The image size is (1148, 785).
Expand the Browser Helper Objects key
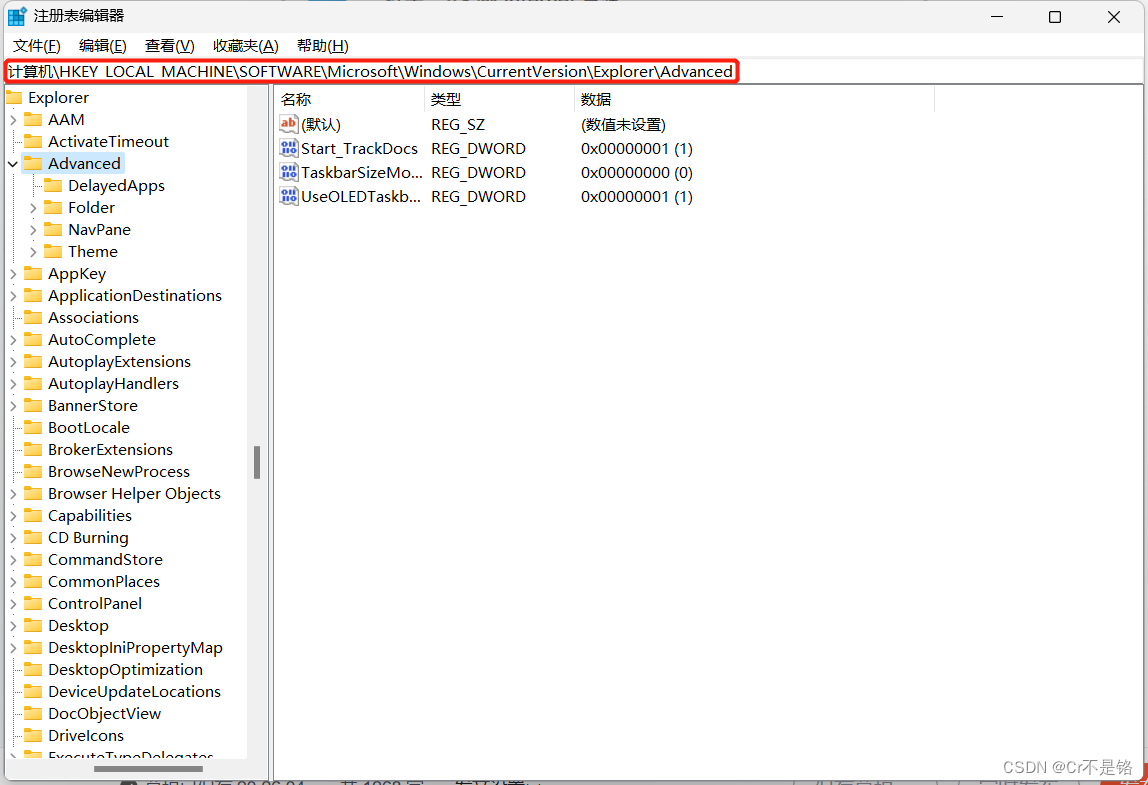pos(12,494)
